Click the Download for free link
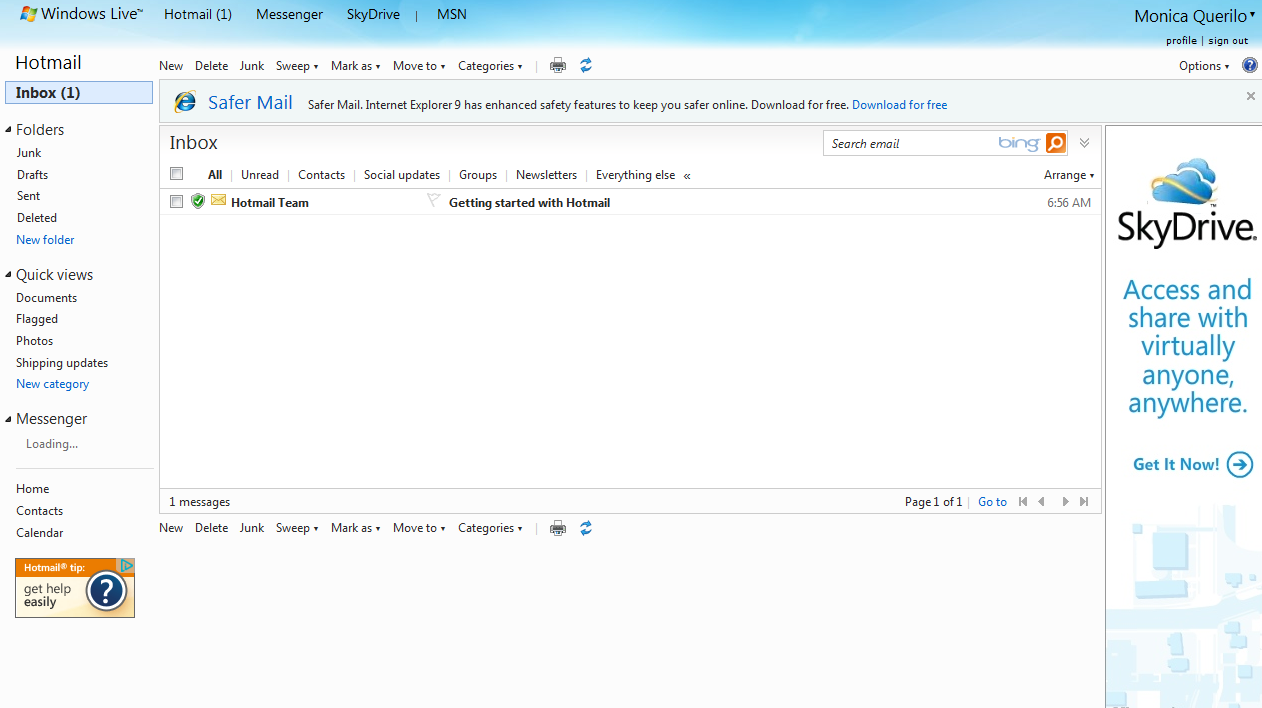The width and height of the screenshot is (1262, 708). coord(899,105)
